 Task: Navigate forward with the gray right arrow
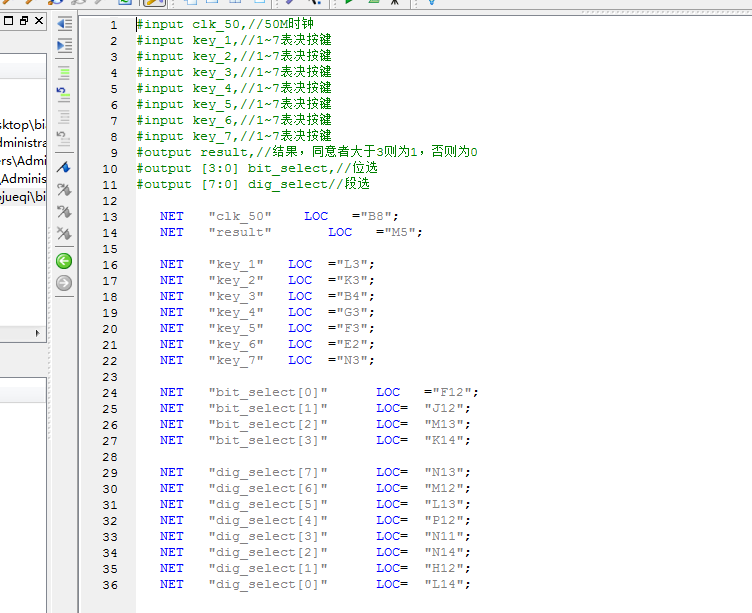tap(64, 283)
